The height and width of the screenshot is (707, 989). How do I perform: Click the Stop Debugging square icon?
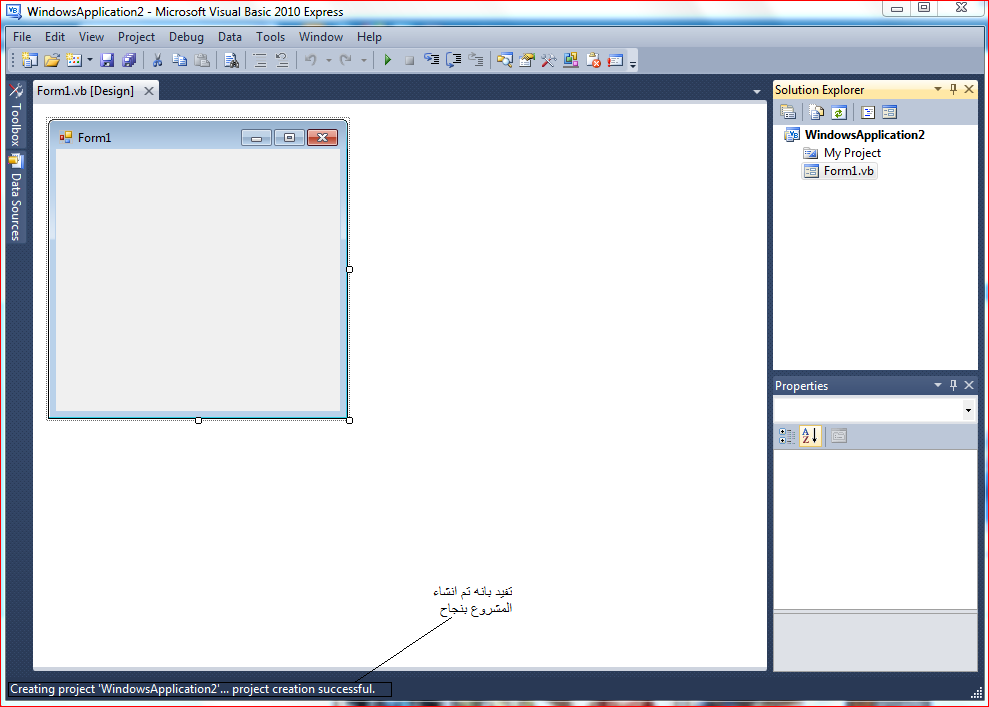(409, 60)
